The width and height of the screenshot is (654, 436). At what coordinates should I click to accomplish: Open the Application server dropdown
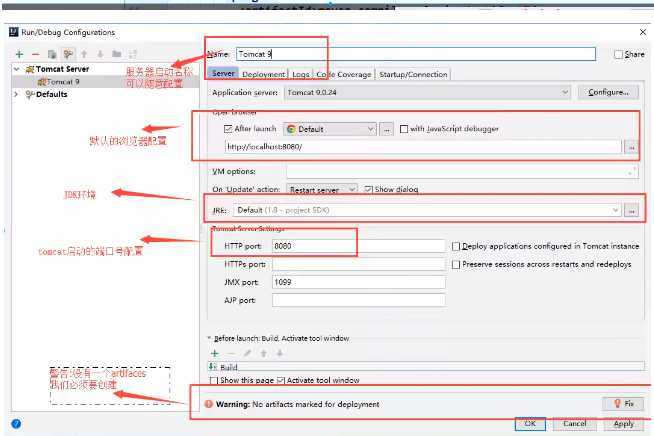428,93
